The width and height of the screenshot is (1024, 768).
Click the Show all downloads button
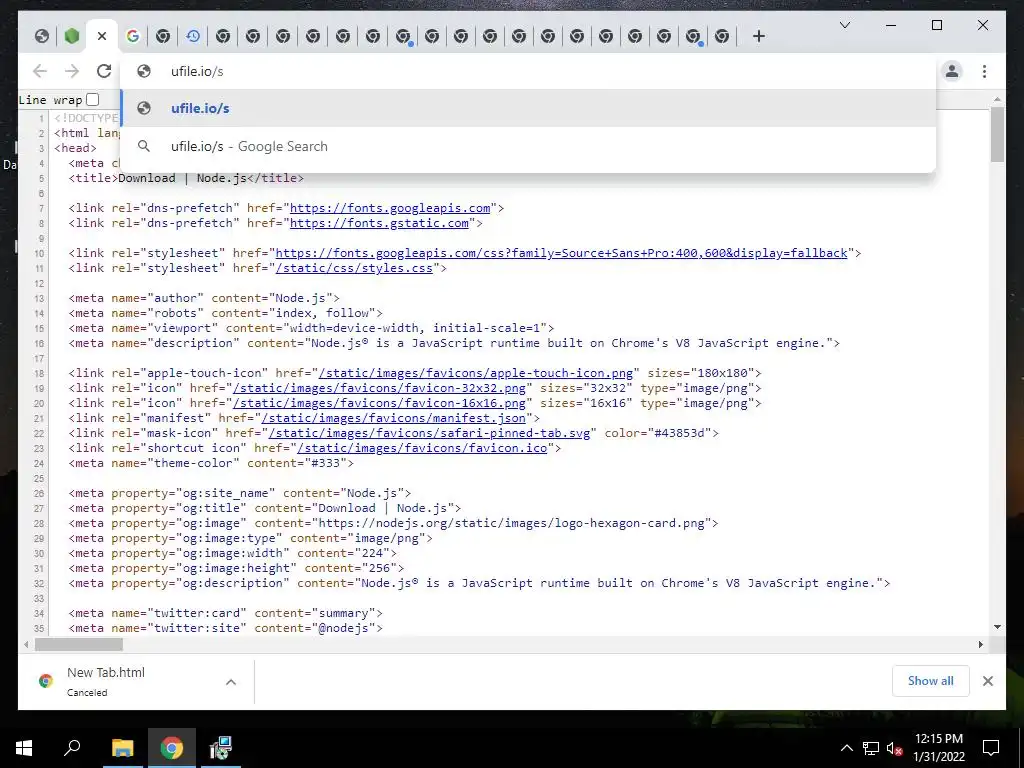(931, 681)
